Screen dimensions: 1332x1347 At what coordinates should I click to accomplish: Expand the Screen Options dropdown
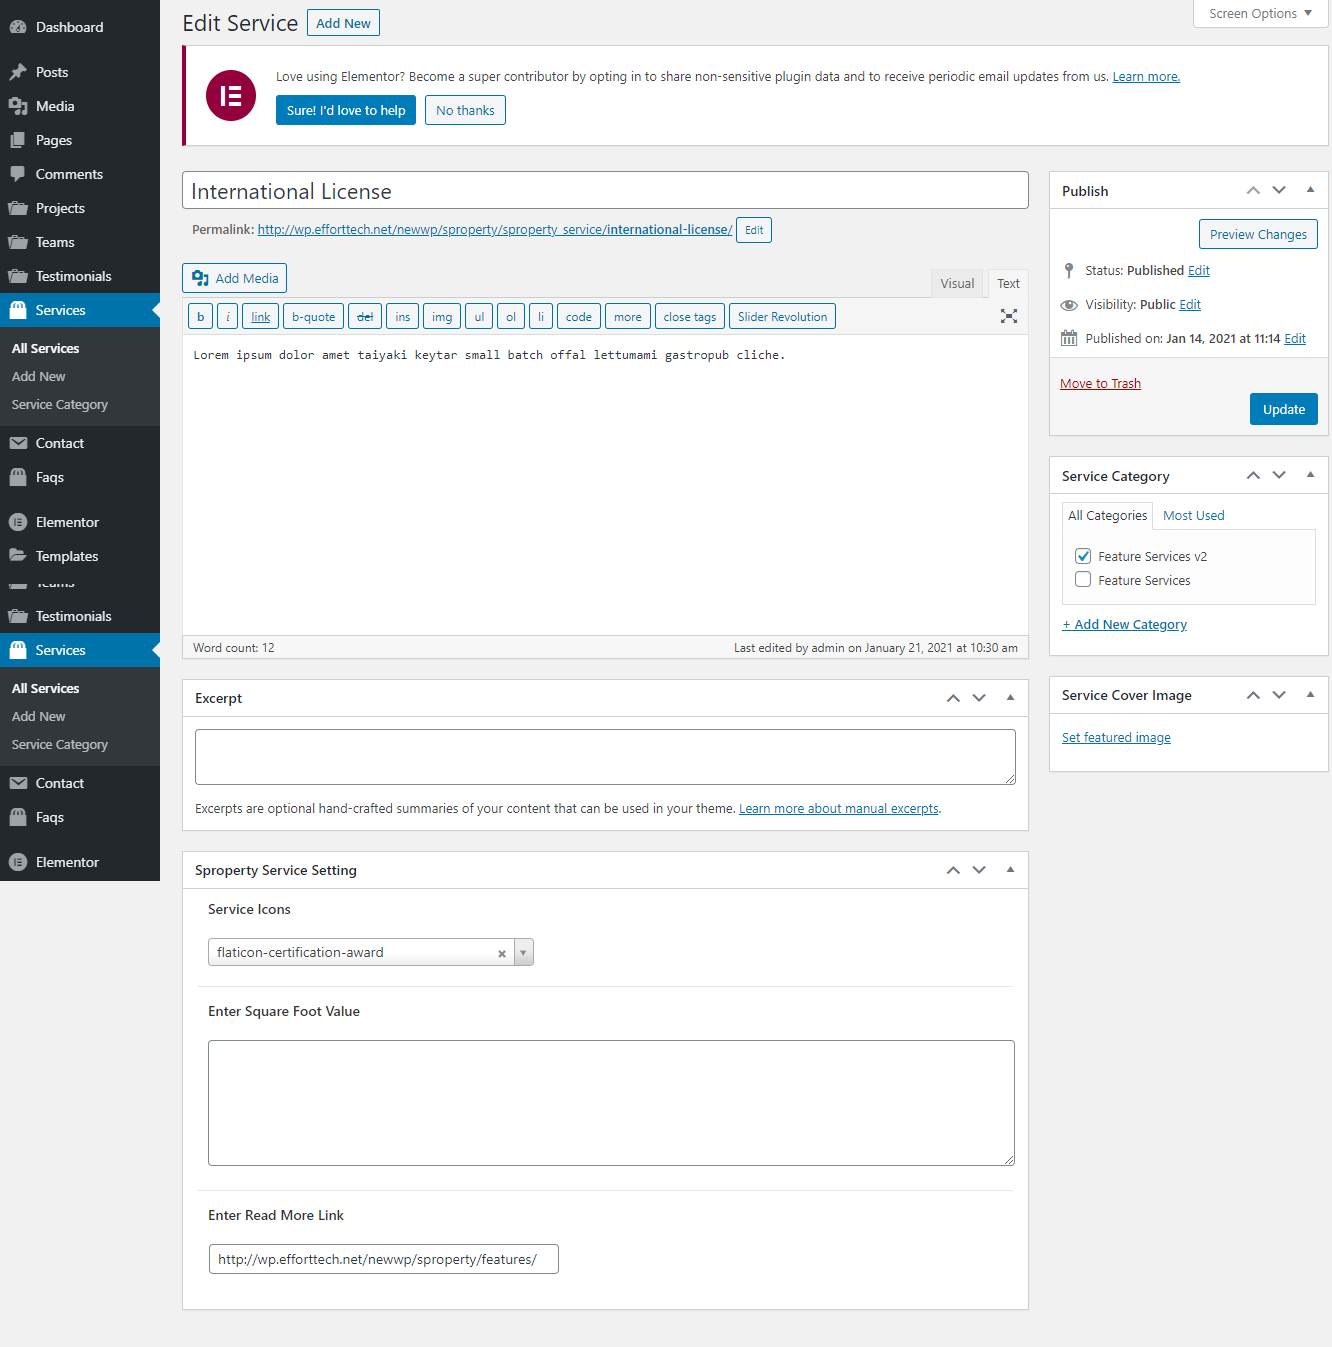coord(1260,14)
